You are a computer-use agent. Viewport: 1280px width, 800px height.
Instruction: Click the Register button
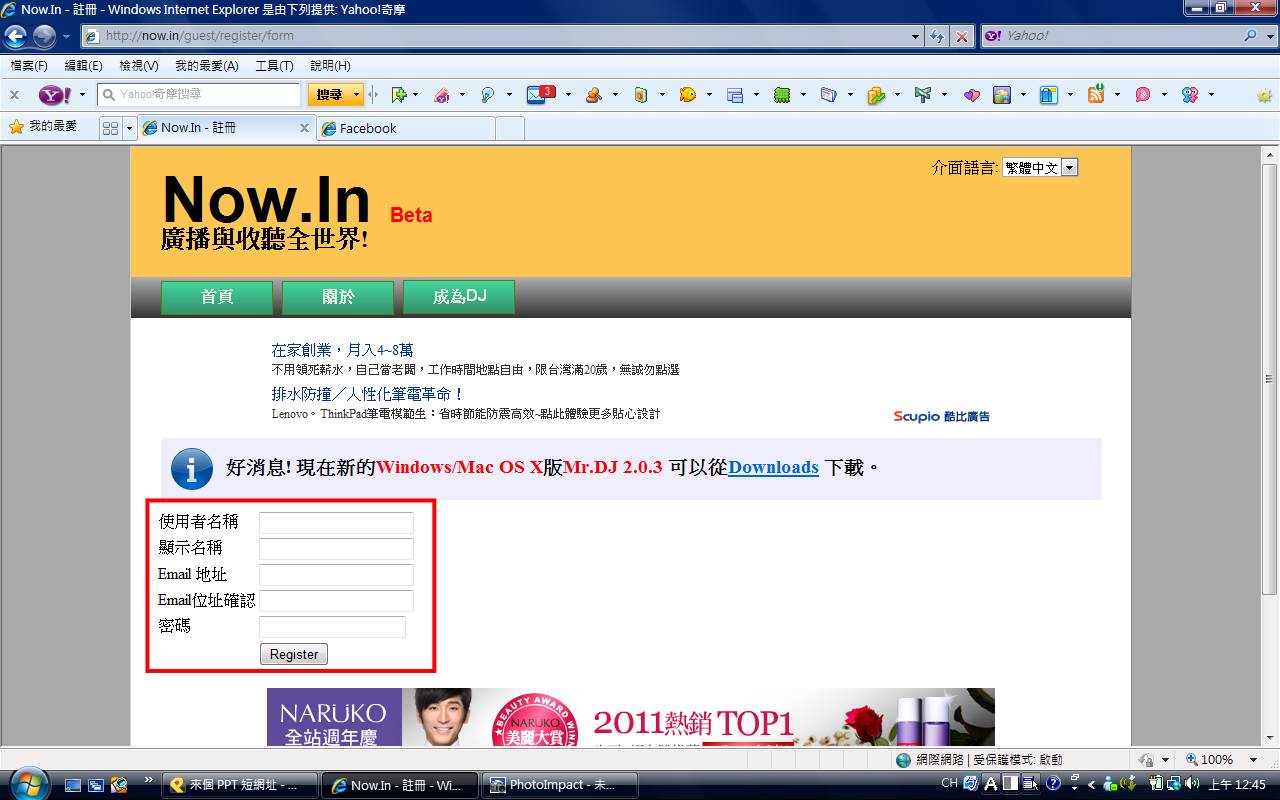tap(294, 654)
